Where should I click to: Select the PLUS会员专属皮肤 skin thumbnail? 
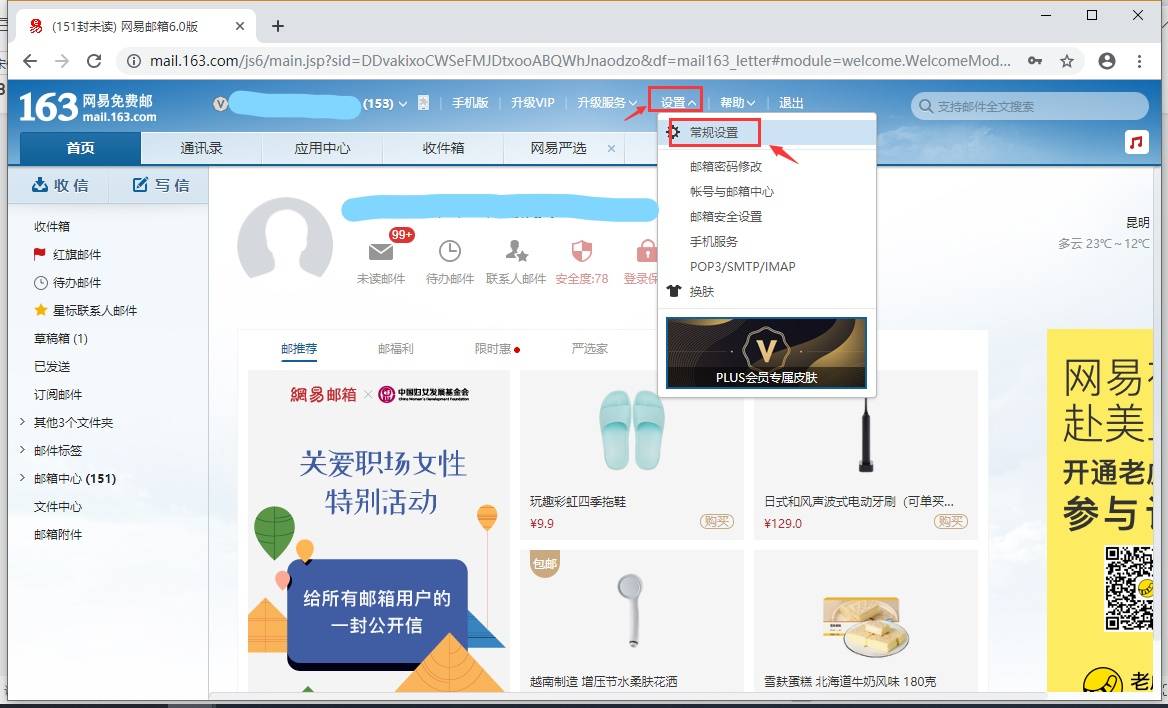pos(766,352)
